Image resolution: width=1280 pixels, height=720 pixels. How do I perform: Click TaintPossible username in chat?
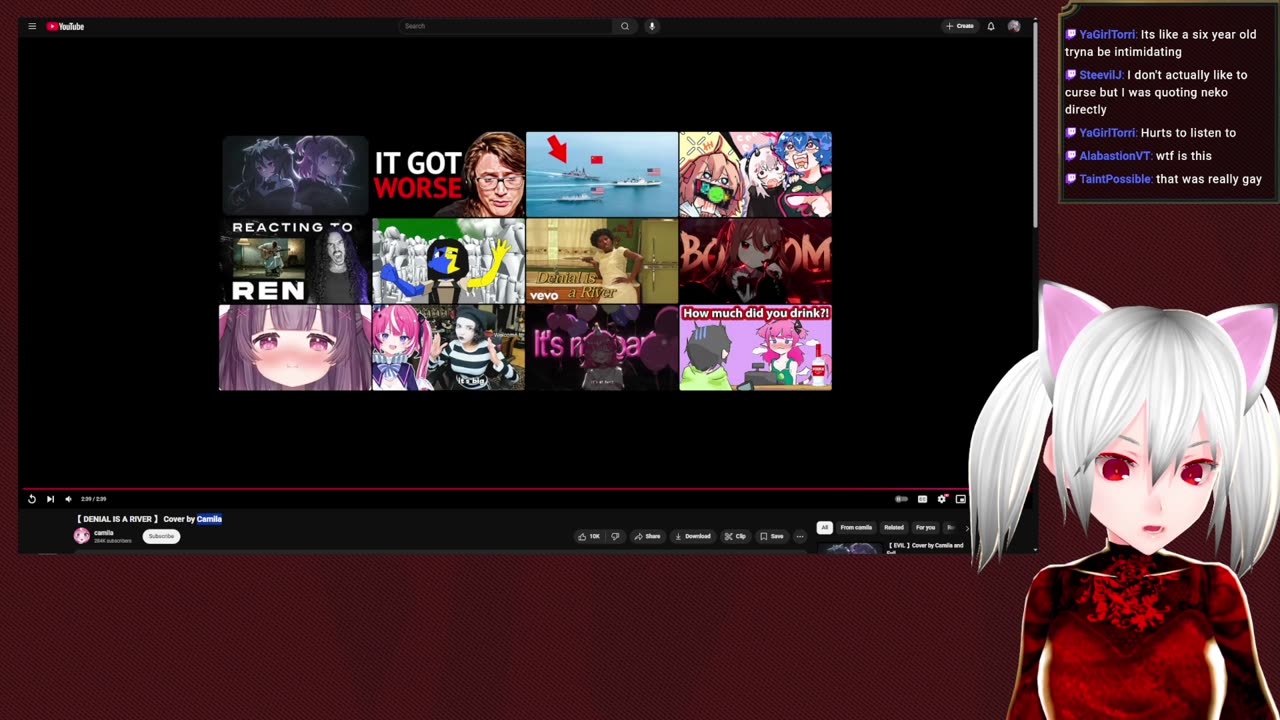1115,179
